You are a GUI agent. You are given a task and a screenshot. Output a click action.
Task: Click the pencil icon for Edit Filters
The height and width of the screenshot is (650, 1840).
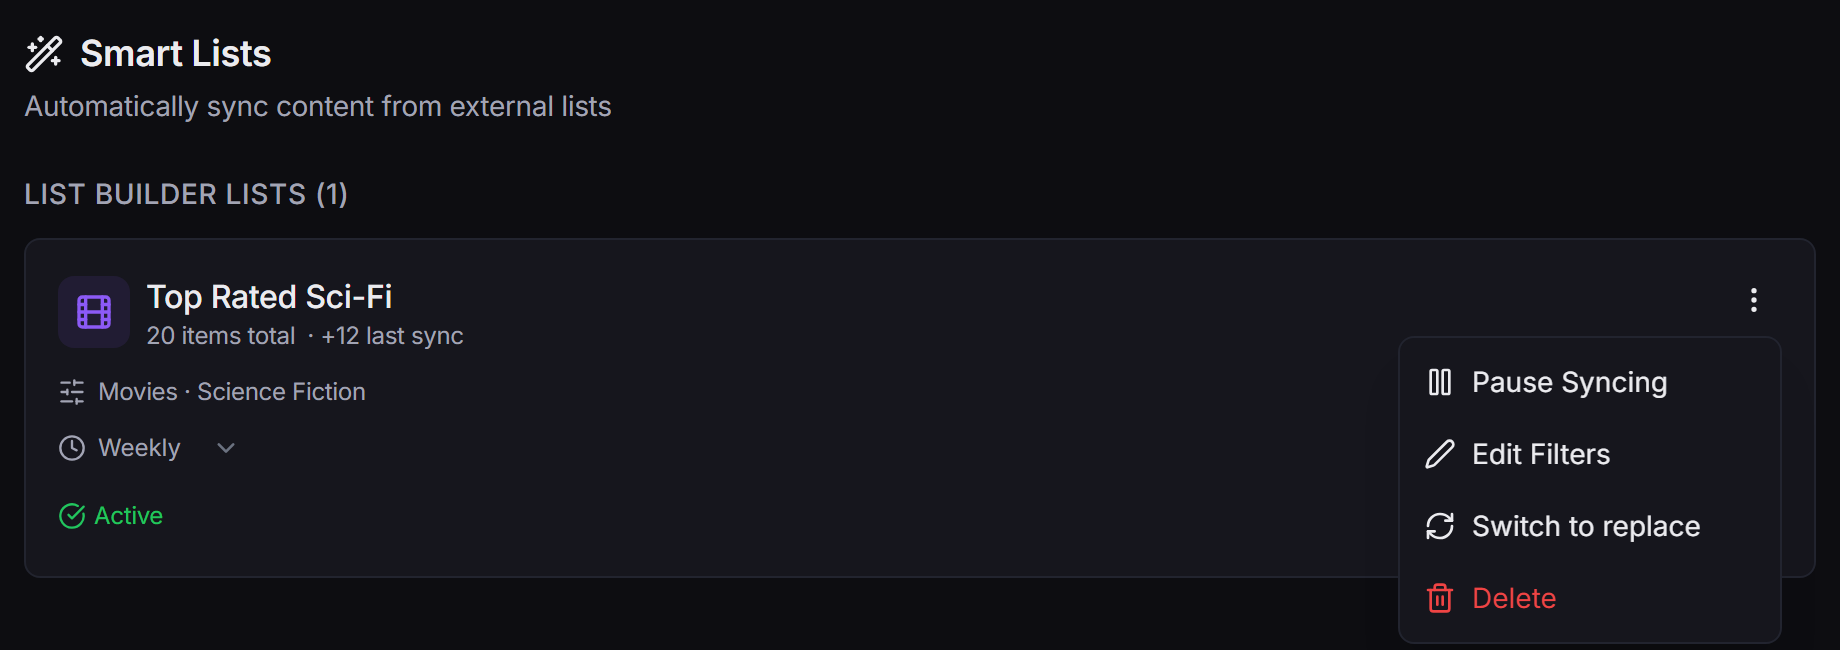pos(1440,454)
